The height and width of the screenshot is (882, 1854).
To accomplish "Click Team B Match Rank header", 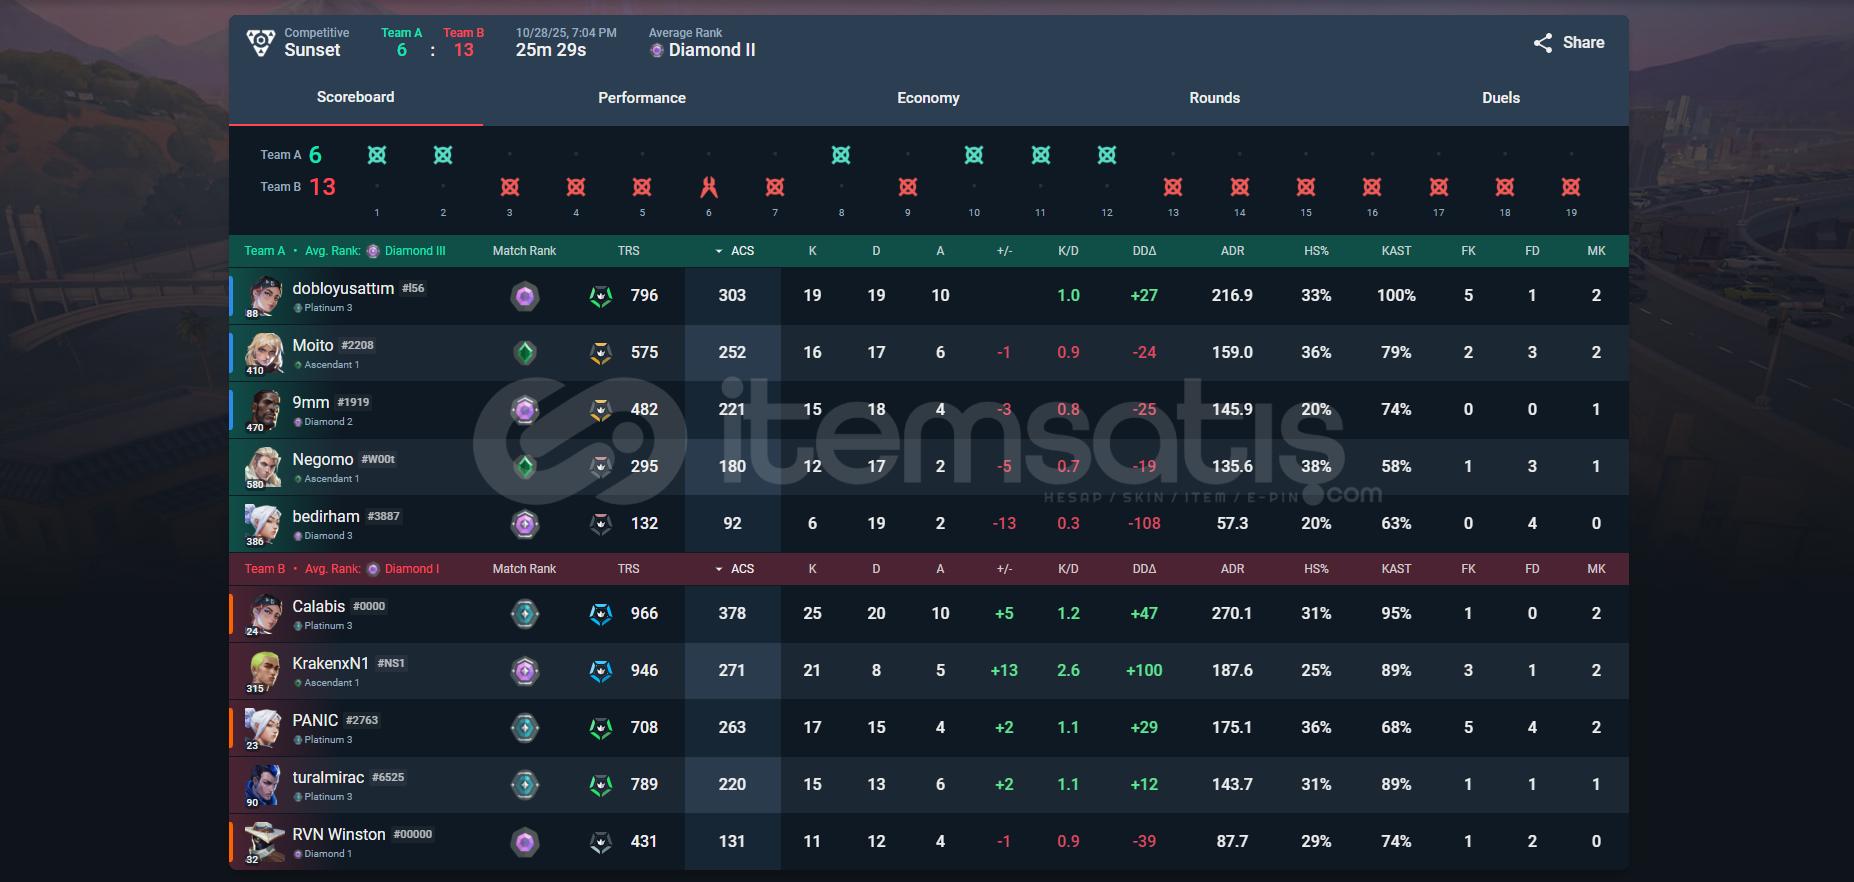I will 524,569.
